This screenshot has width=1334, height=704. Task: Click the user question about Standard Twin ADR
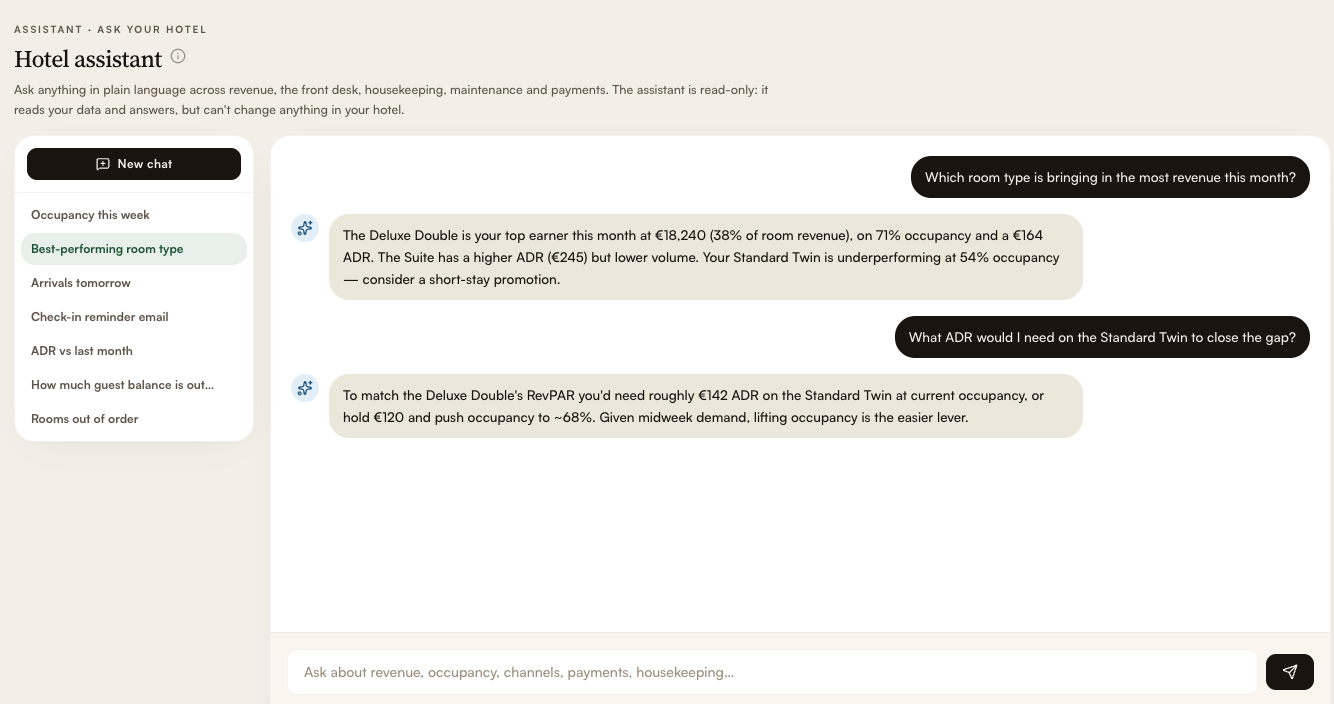click(x=1102, y=337)
